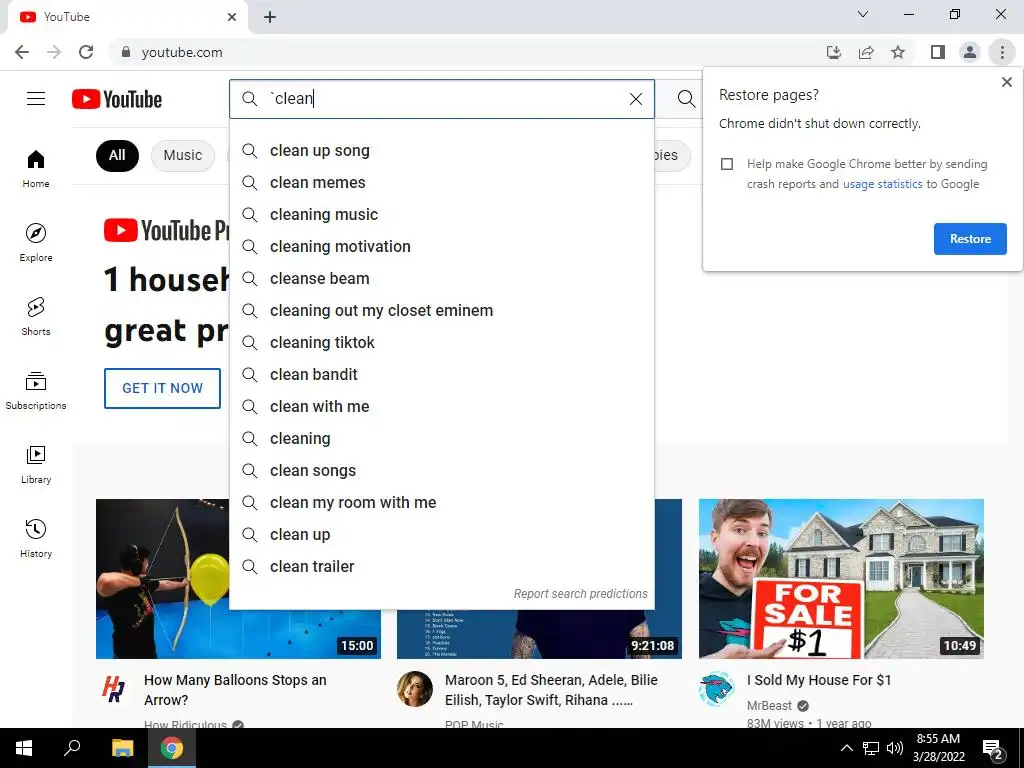Open Chrome three-dot menu
Image resolution: width=1024 pixels, height=768 pixels.
tap(1002, 52)
